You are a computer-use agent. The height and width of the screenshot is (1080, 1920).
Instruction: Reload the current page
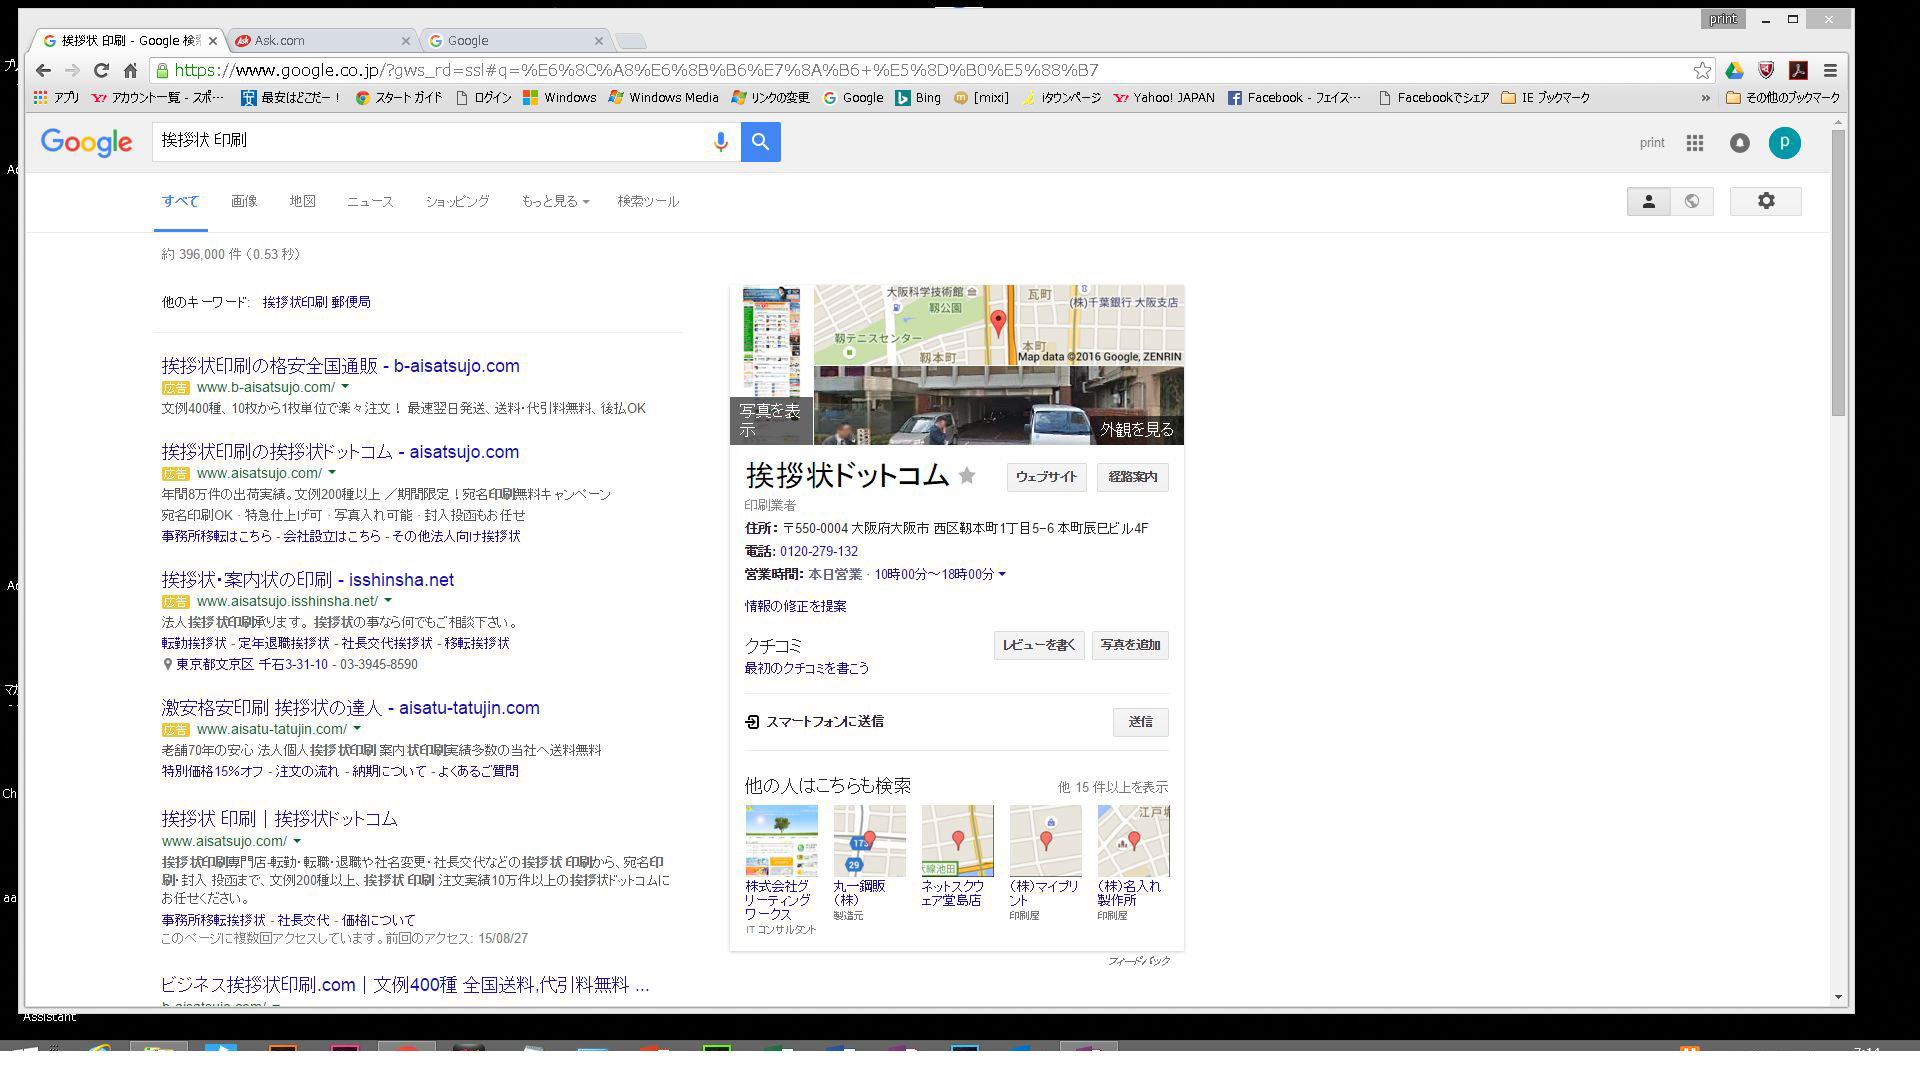101,70
